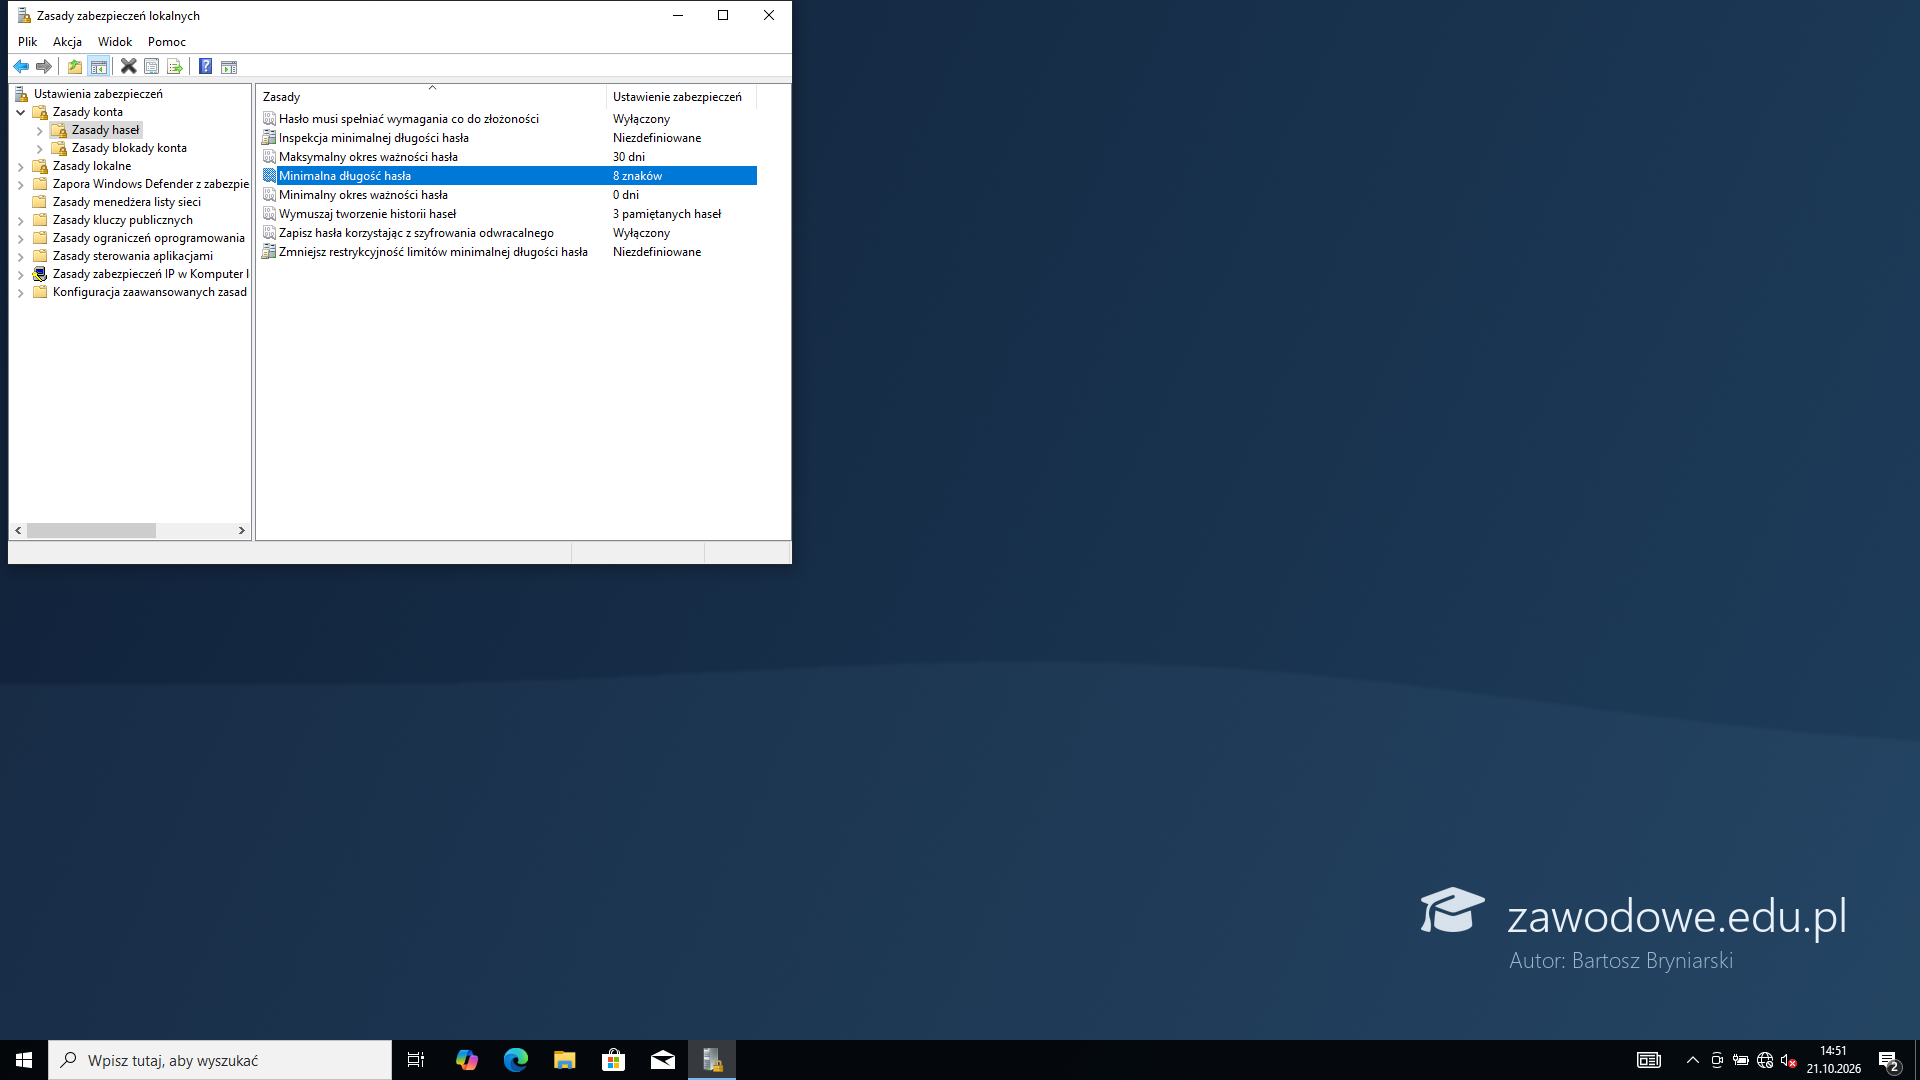1920x1080 pixels.
Task: Launch Microsoft Edge from the taskbar
Action: tap(516, 1060)
